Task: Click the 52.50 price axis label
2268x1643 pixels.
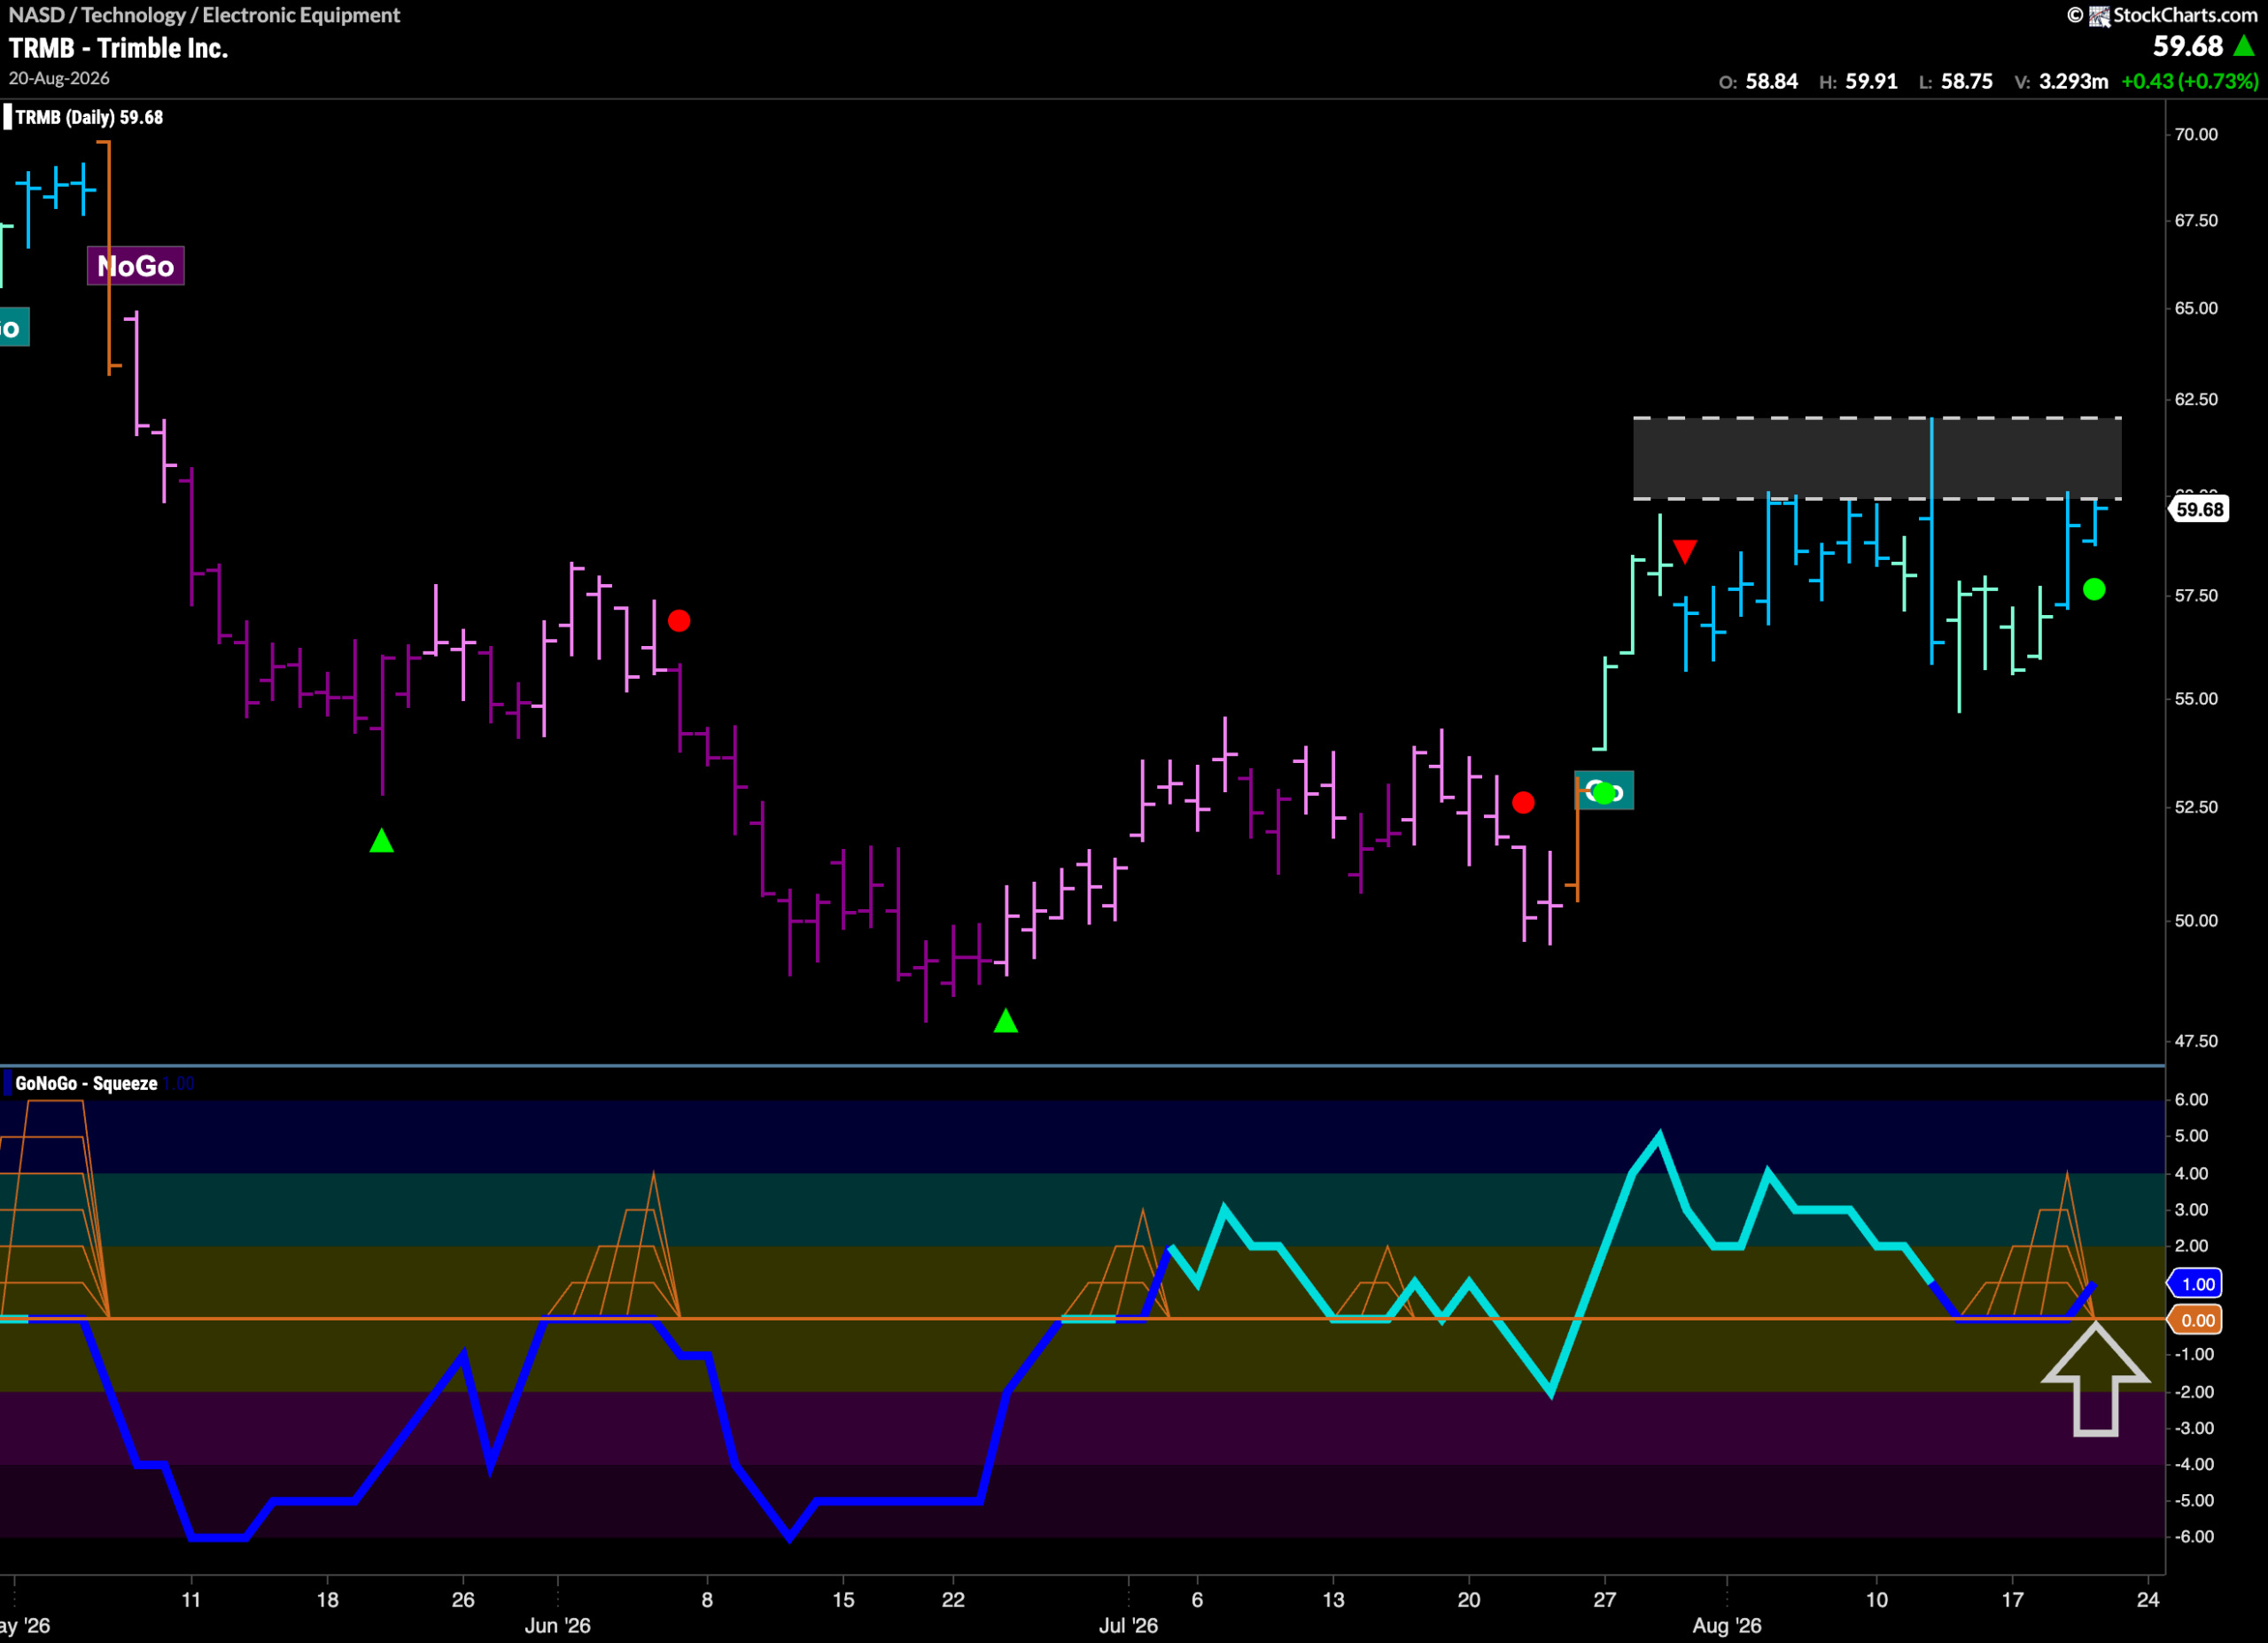Action: coord(2196,807)
